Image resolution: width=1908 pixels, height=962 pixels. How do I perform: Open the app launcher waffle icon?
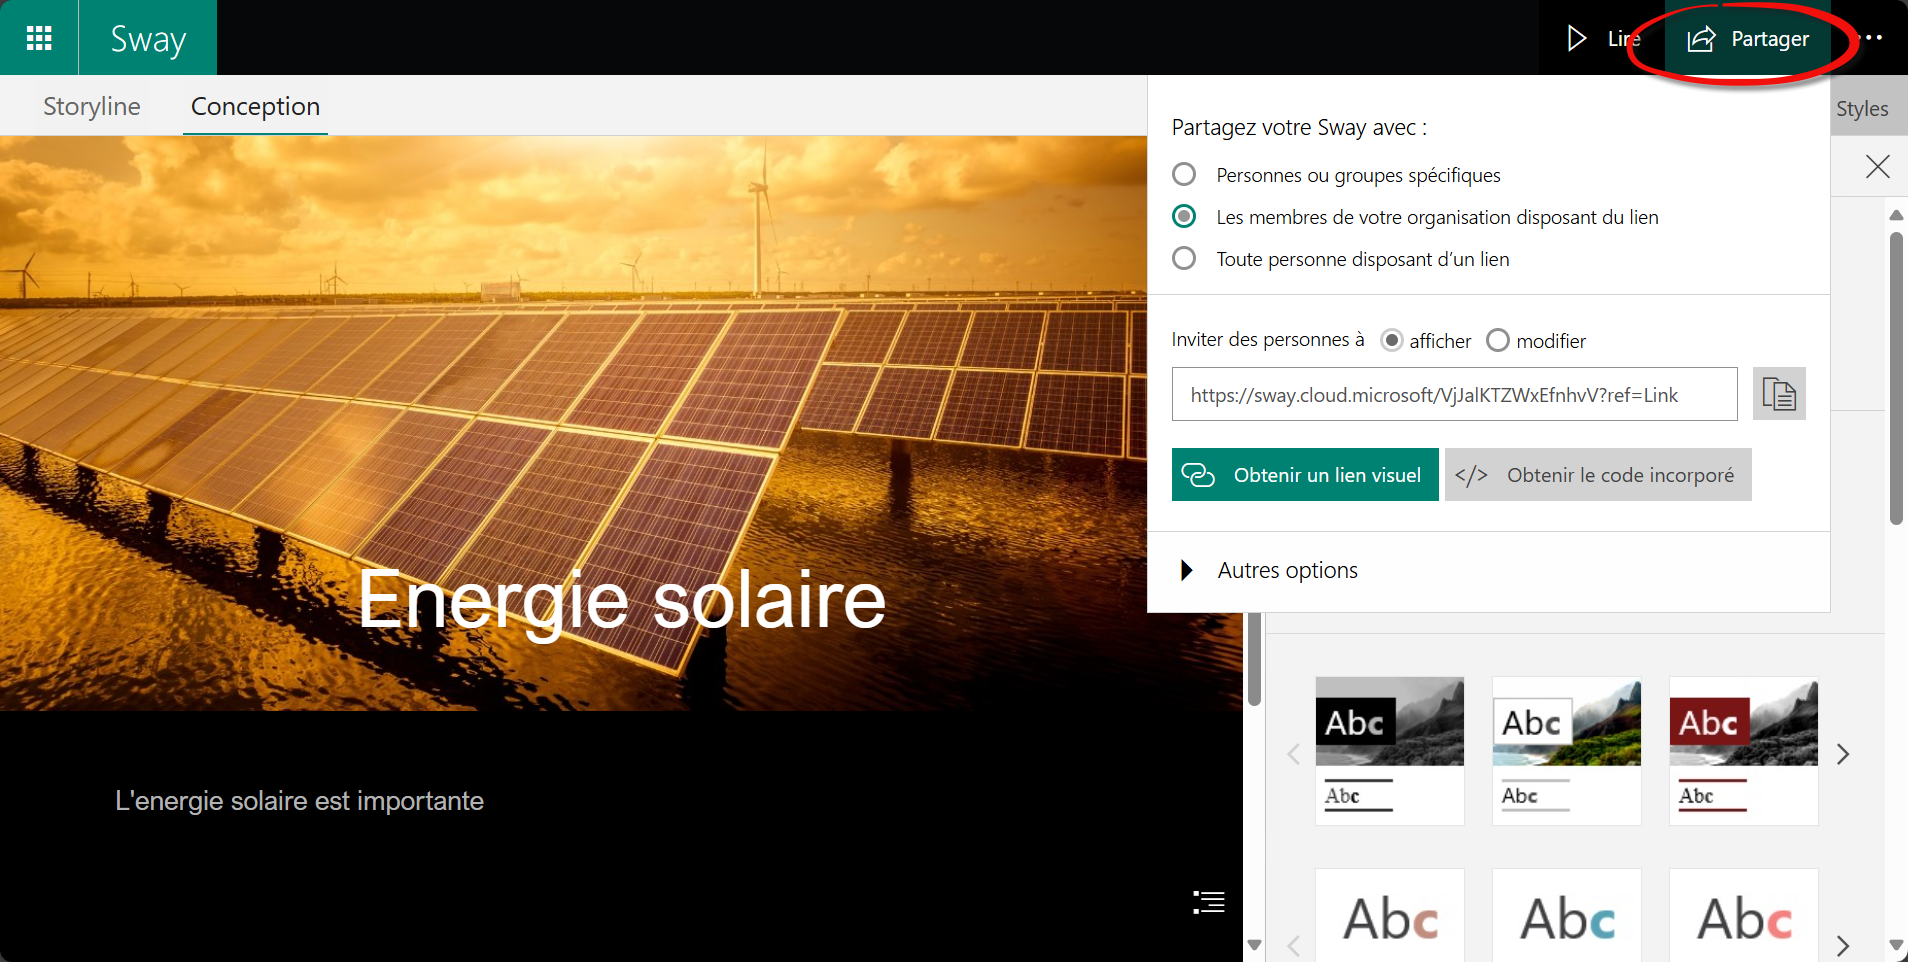coord(39,38)
